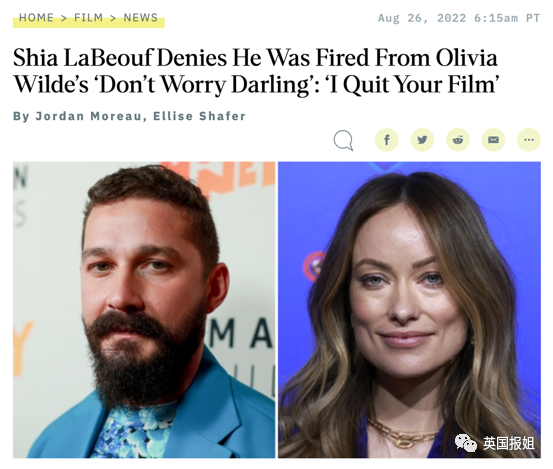Open the FILM breadcrumb section
The width and height of the screenshot is (553, 469).
tap(89, 18)
